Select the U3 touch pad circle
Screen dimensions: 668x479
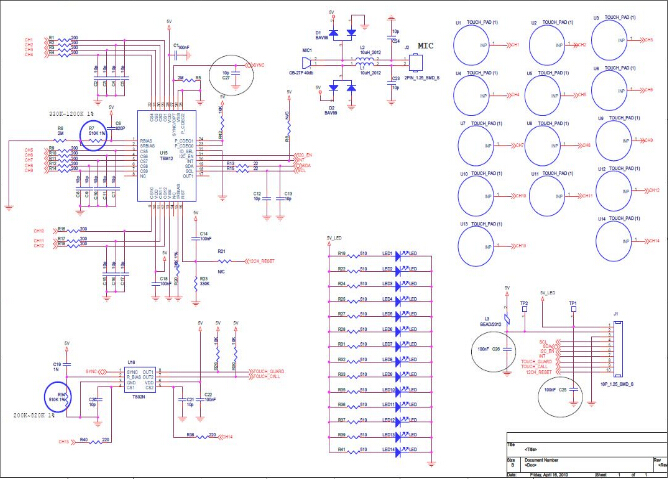[609, 40]
